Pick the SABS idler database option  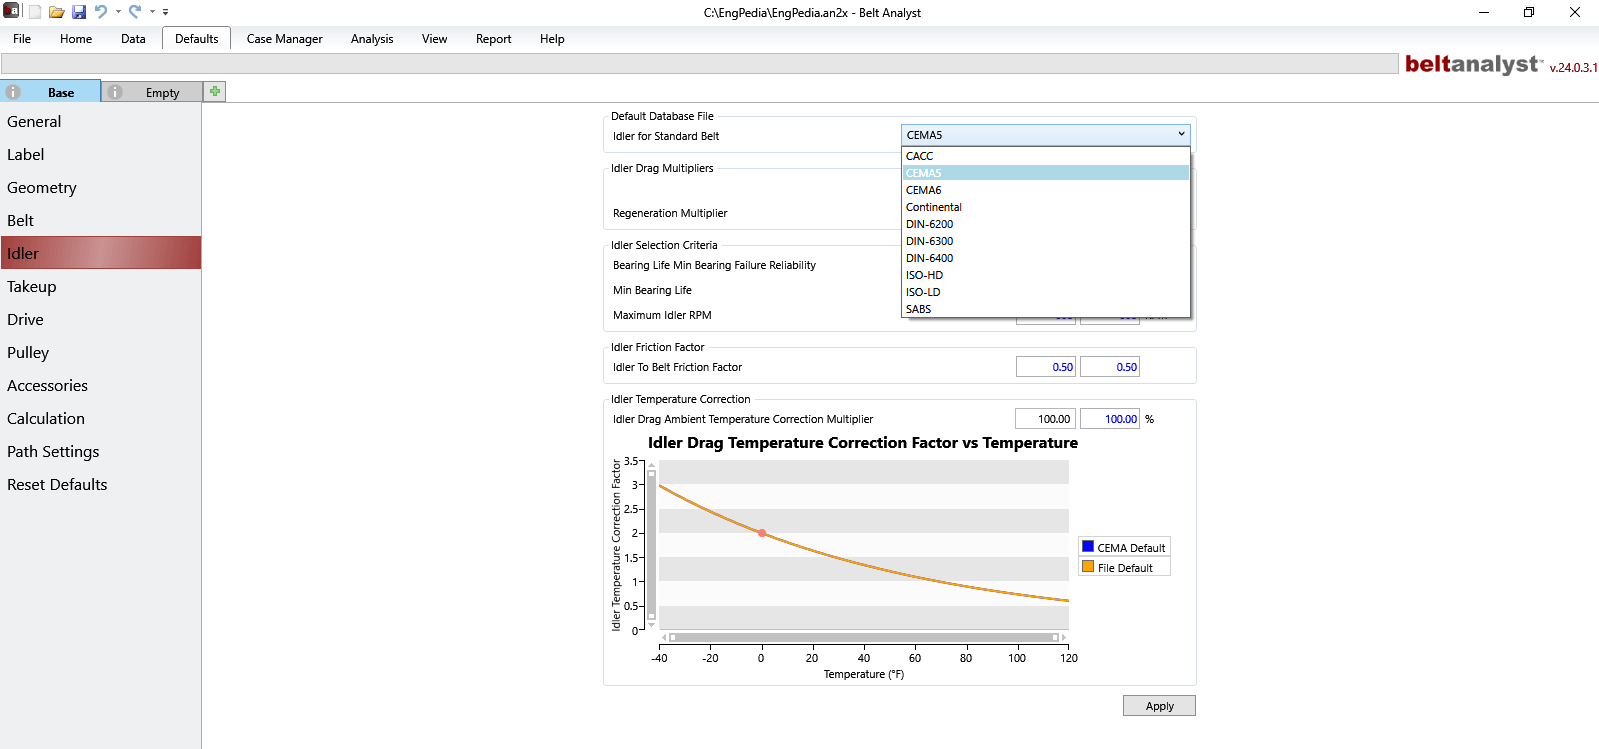918,309
